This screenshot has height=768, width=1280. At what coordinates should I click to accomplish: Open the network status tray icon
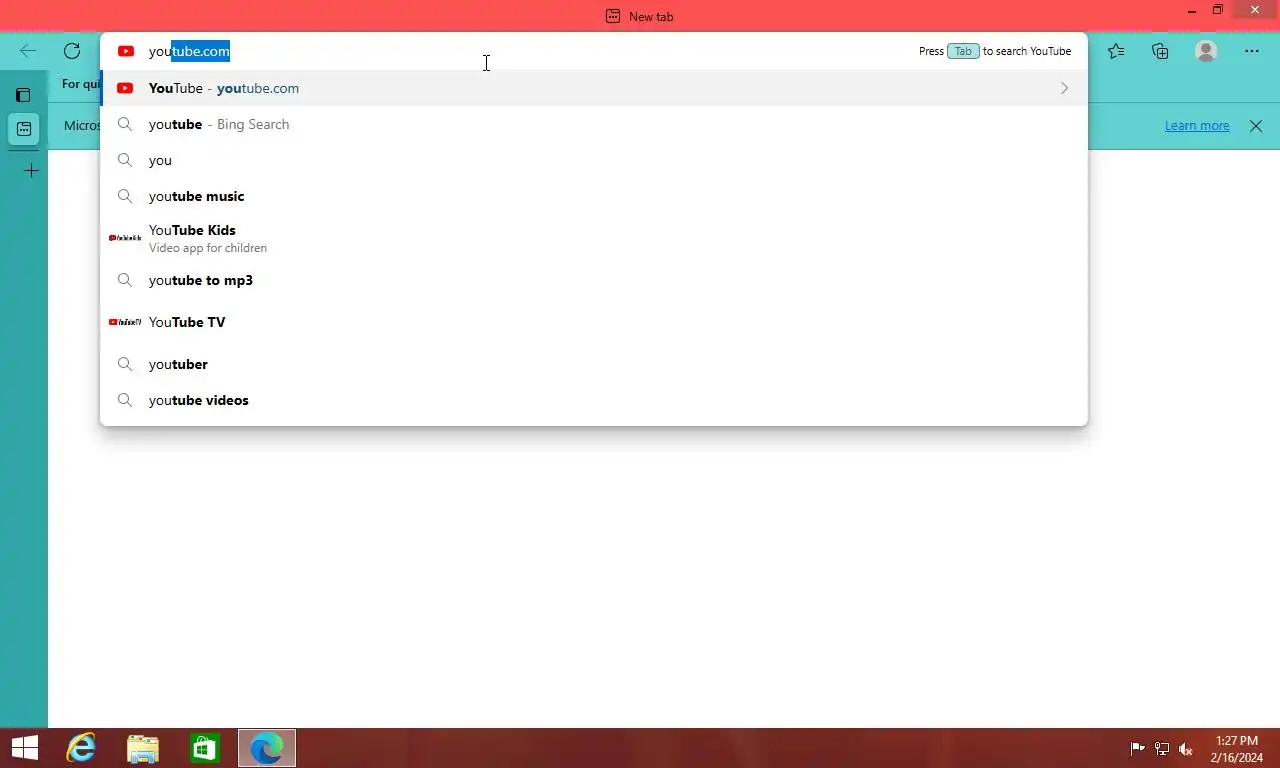click(1162, 749)
